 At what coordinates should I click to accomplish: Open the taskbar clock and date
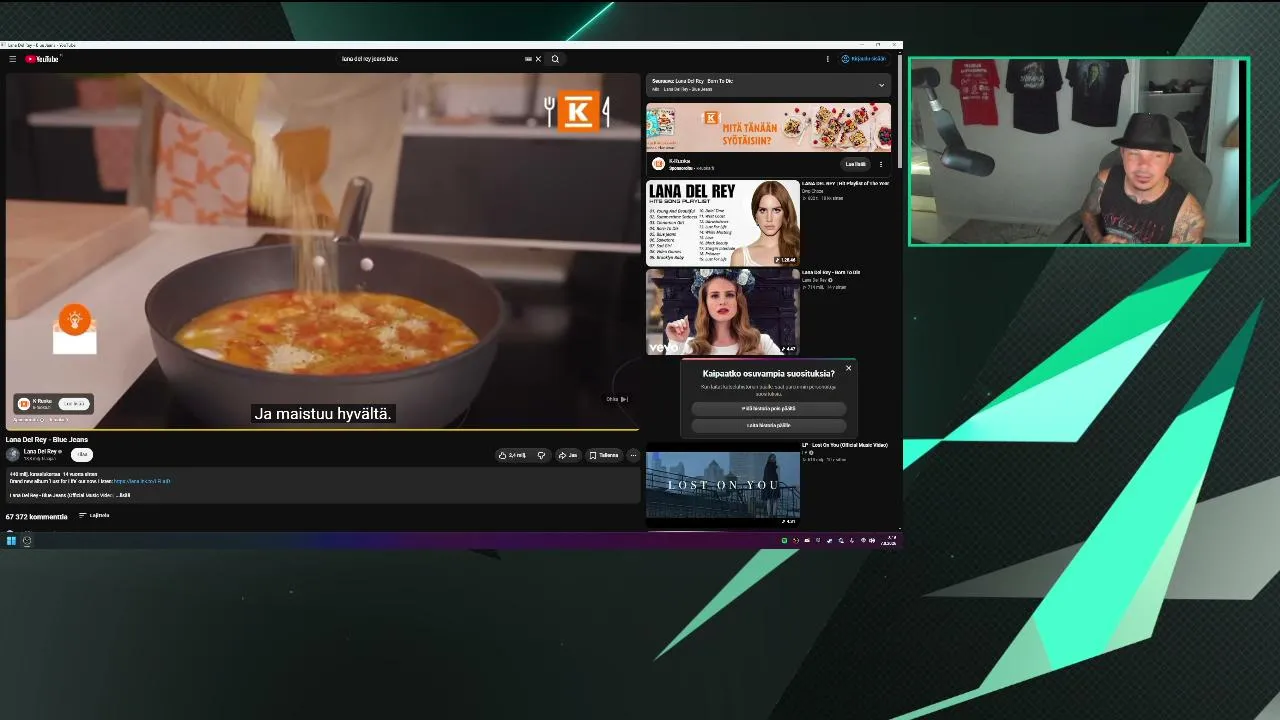click(889, 541)
